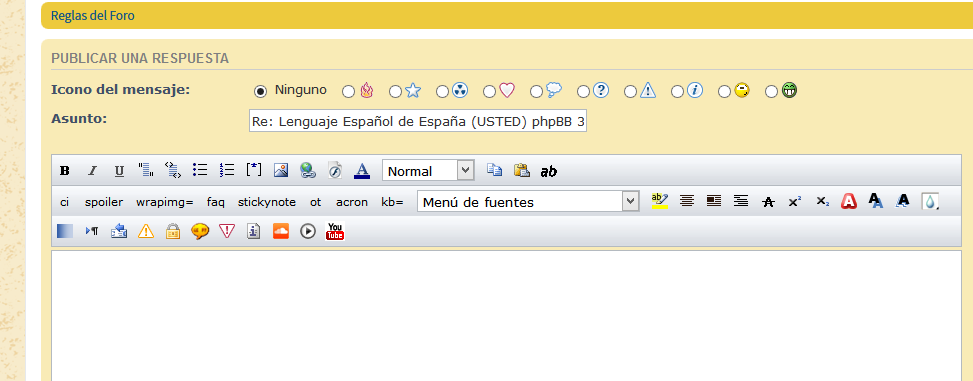The height and width of the screenshot is (381, 973).
Task: Insert a blue gradient effect
Action: [65, 231]
